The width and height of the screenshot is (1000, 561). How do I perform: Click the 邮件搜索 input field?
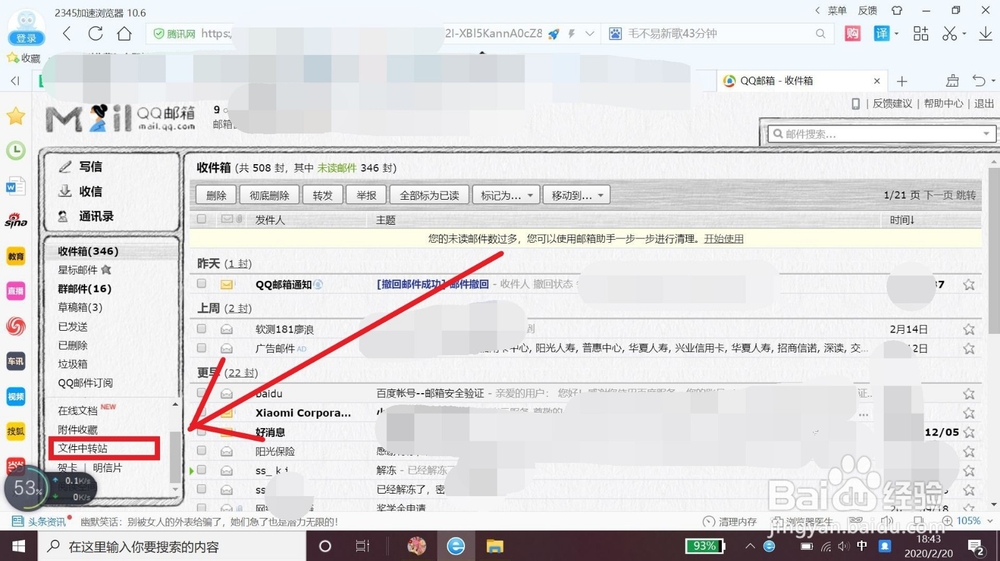(x=880, y=134)
